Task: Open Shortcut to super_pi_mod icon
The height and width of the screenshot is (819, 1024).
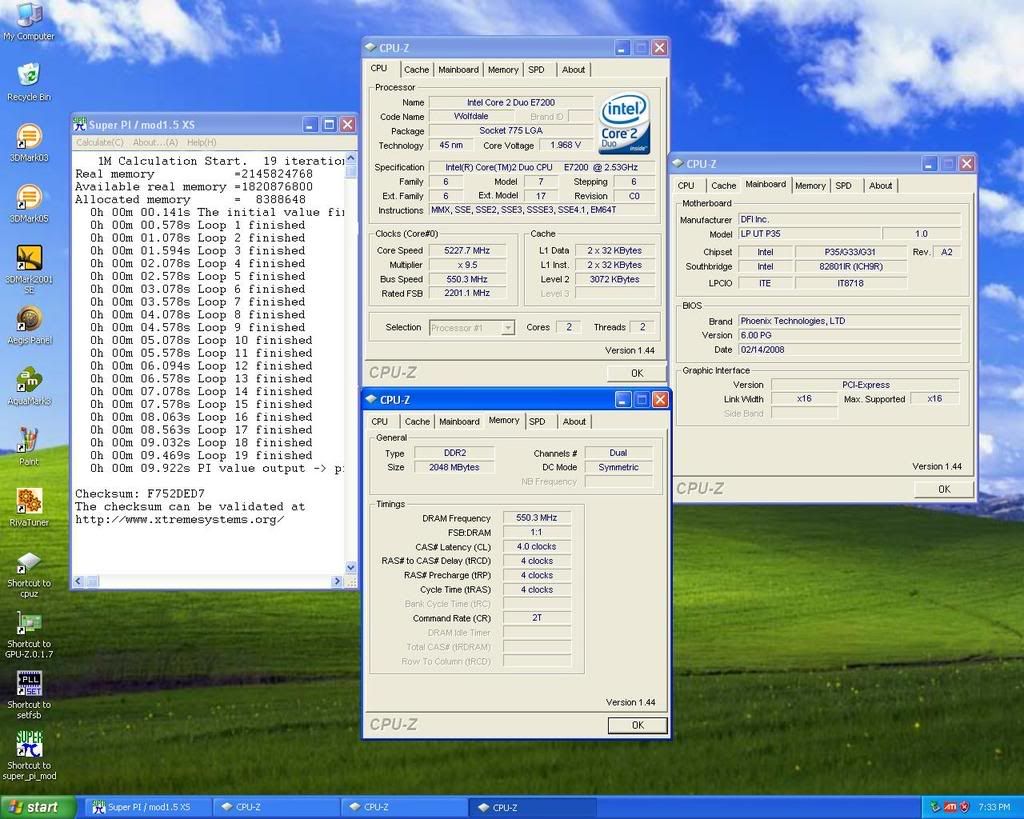Action: coord(29,756)
